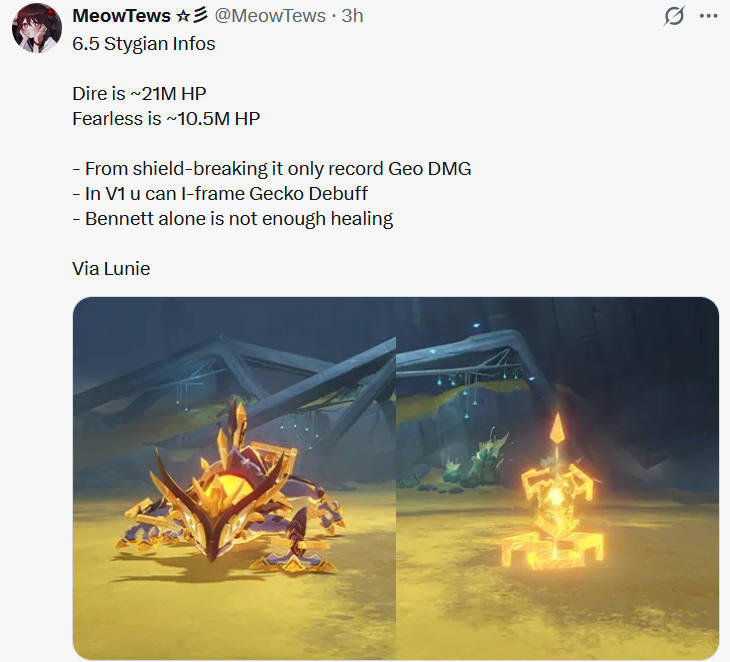
Task: Open the MeowTews display name link
Action: point(121,16)
